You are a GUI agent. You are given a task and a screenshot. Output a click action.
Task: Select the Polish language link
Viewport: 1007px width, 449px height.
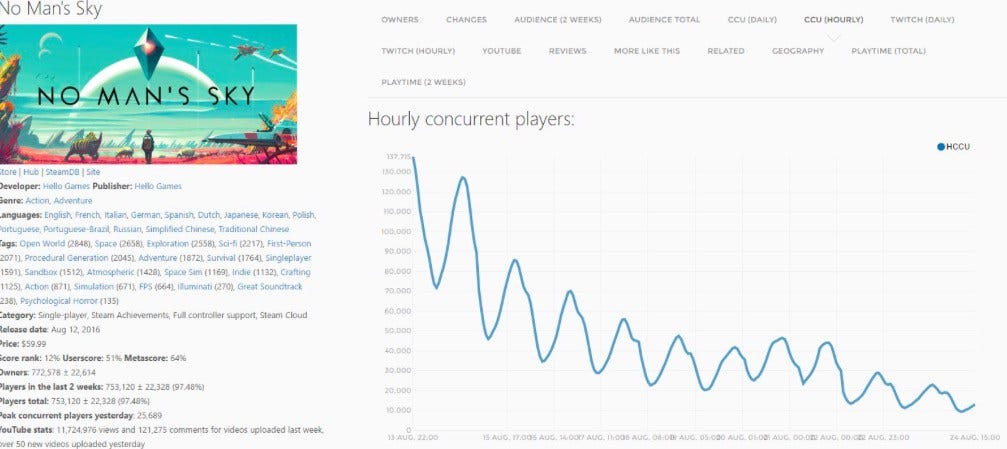tap(304, 215)
